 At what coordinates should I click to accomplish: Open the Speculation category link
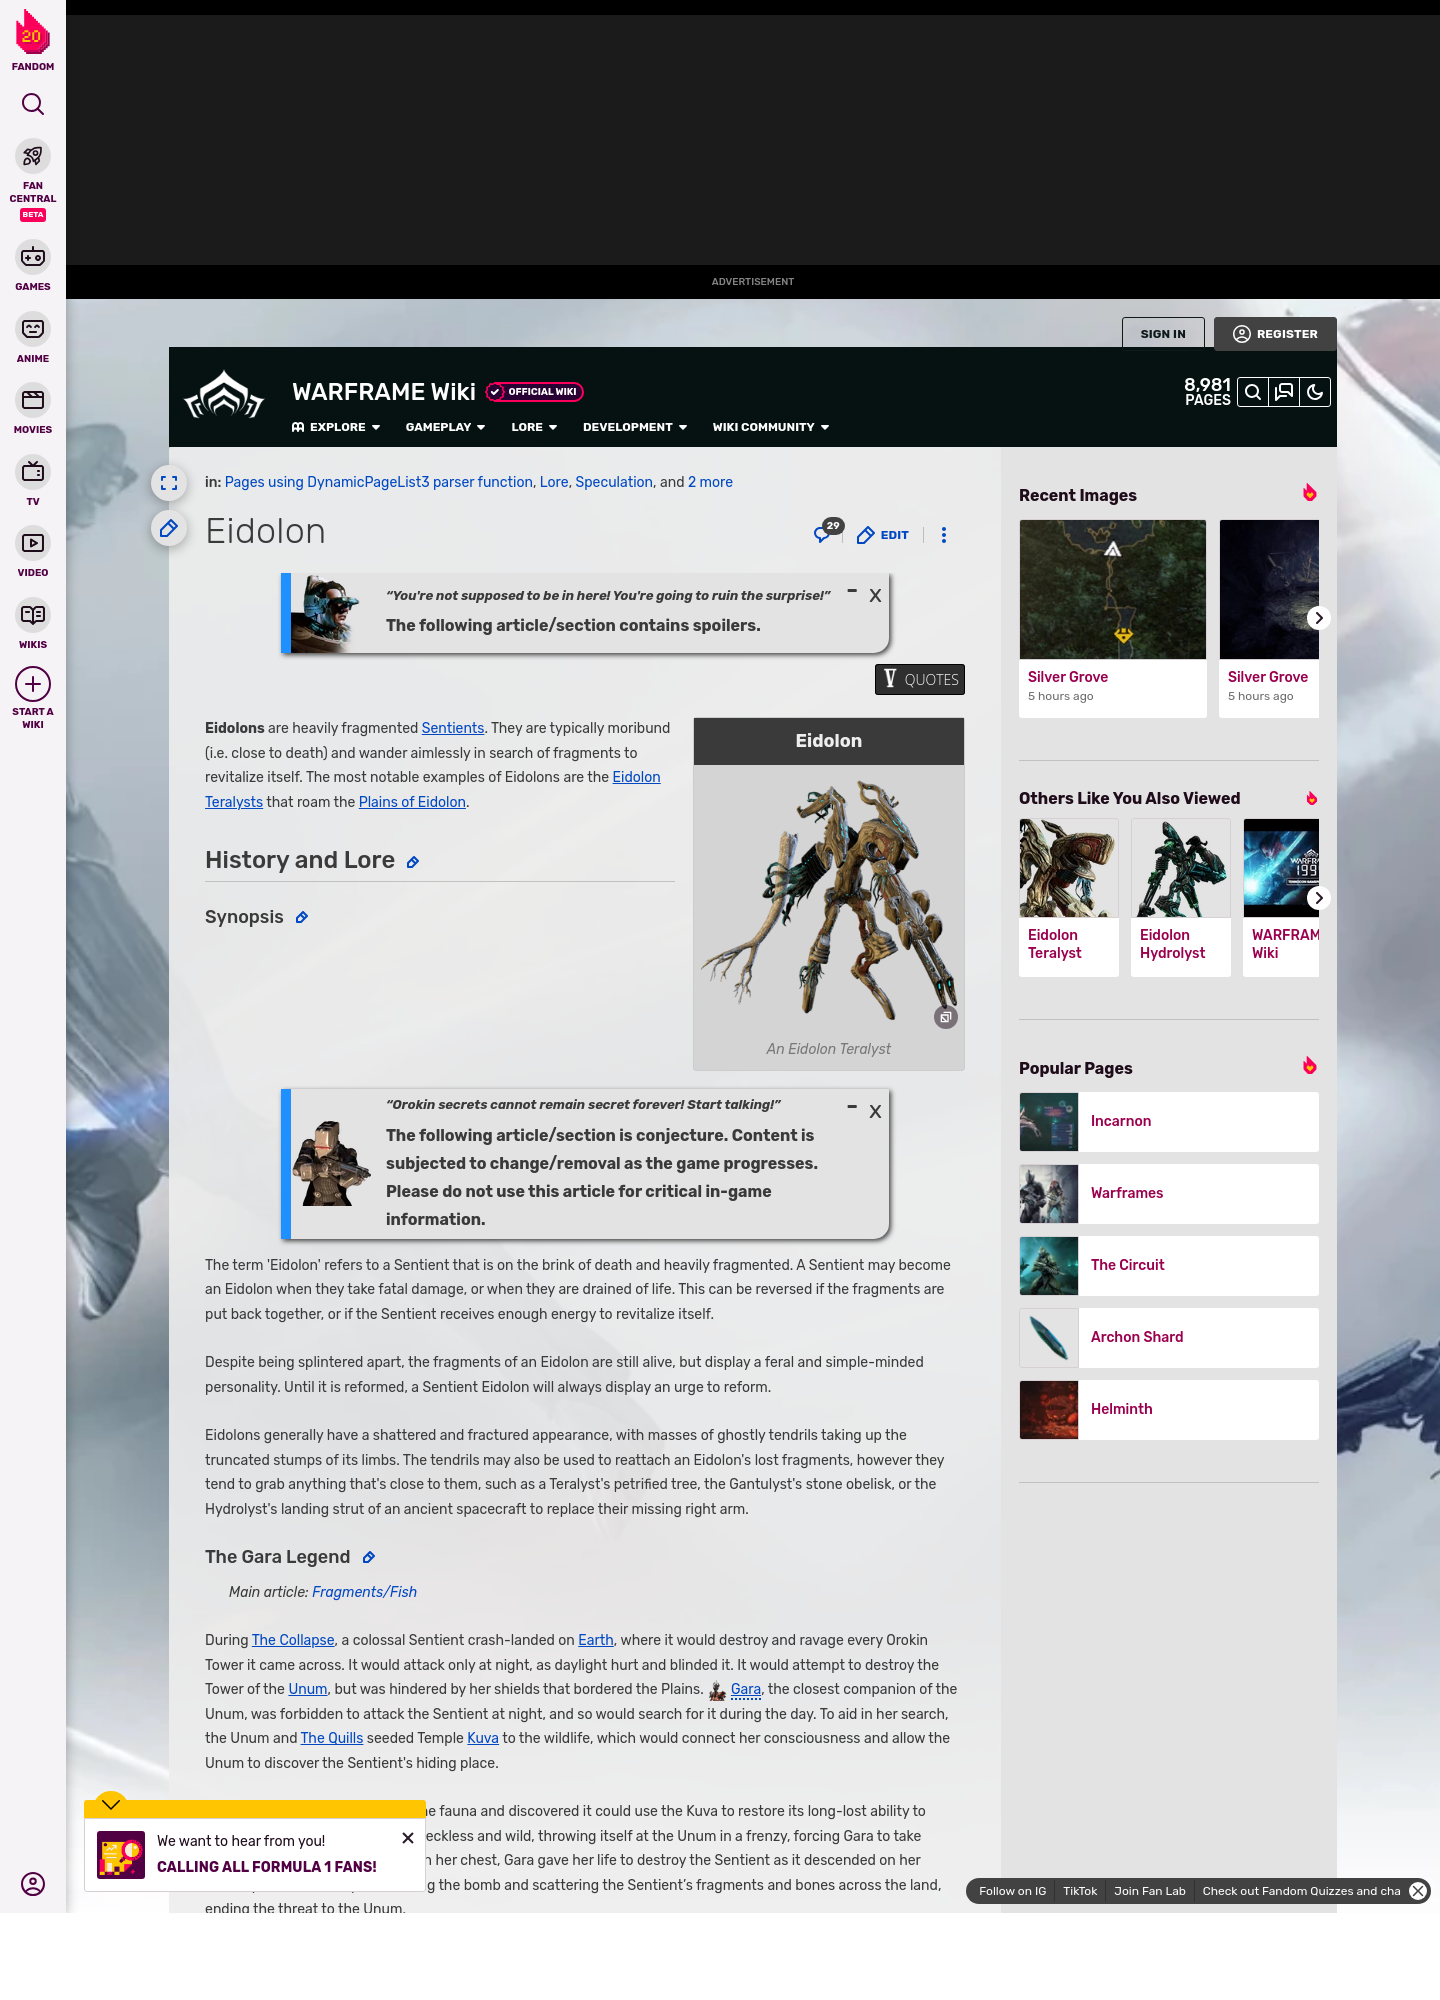point(614,482)
